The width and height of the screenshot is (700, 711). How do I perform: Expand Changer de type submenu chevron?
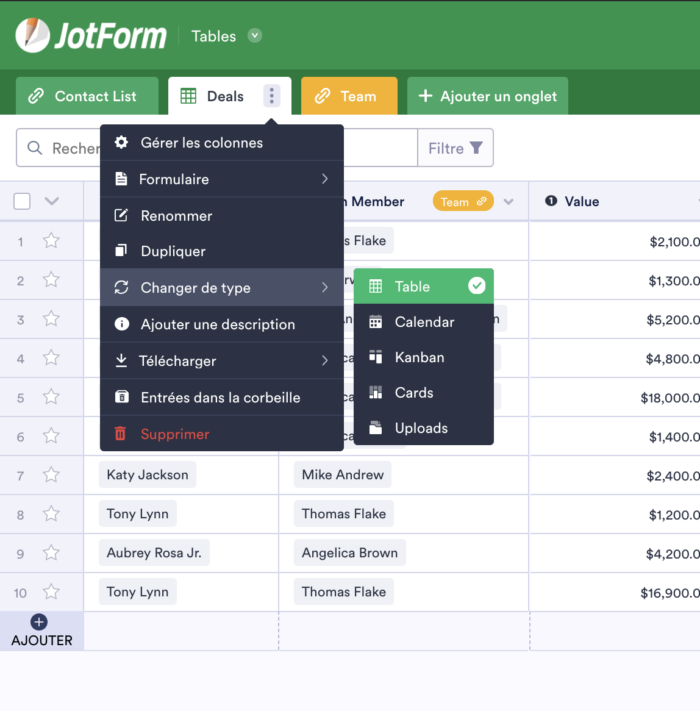pos(325,287)
